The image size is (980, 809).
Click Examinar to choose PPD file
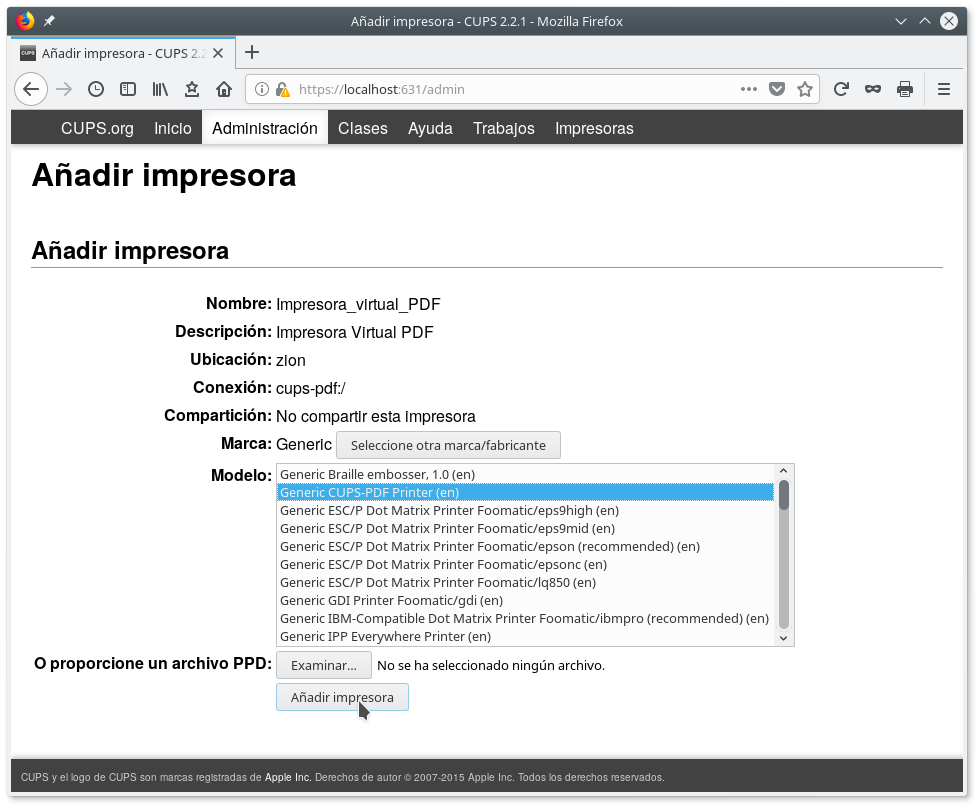[x=323, y=665]
